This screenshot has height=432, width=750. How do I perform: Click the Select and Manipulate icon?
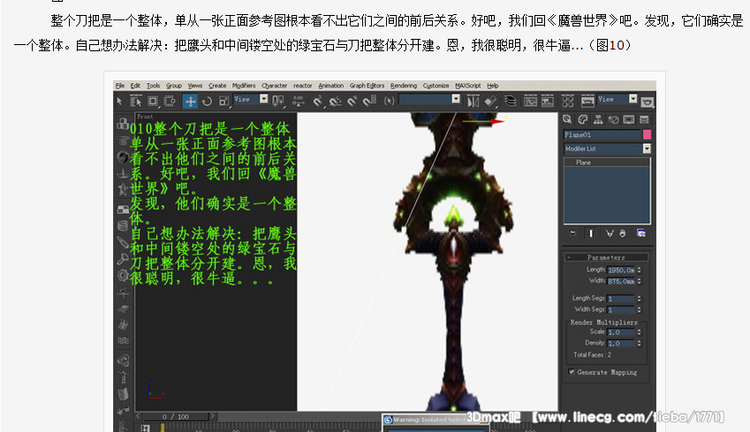click(298, 101)
